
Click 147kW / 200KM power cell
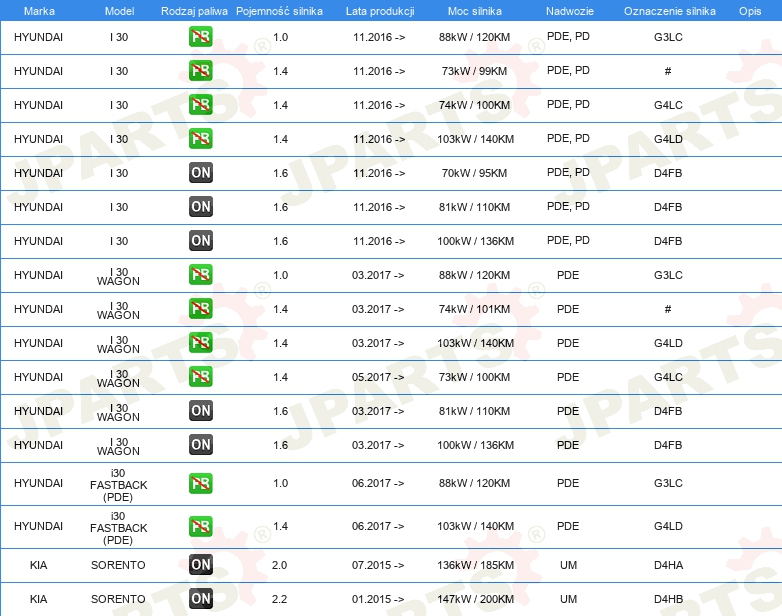475,599
